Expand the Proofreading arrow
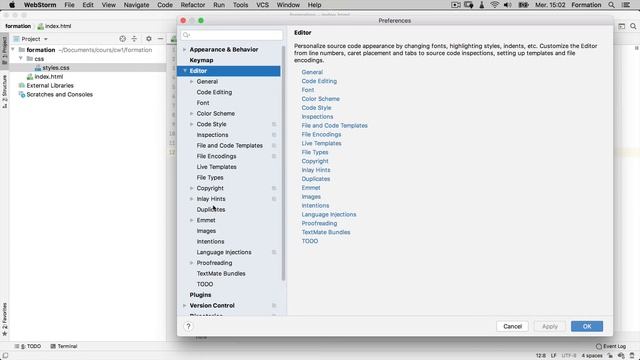 click(x=191, y=263)
